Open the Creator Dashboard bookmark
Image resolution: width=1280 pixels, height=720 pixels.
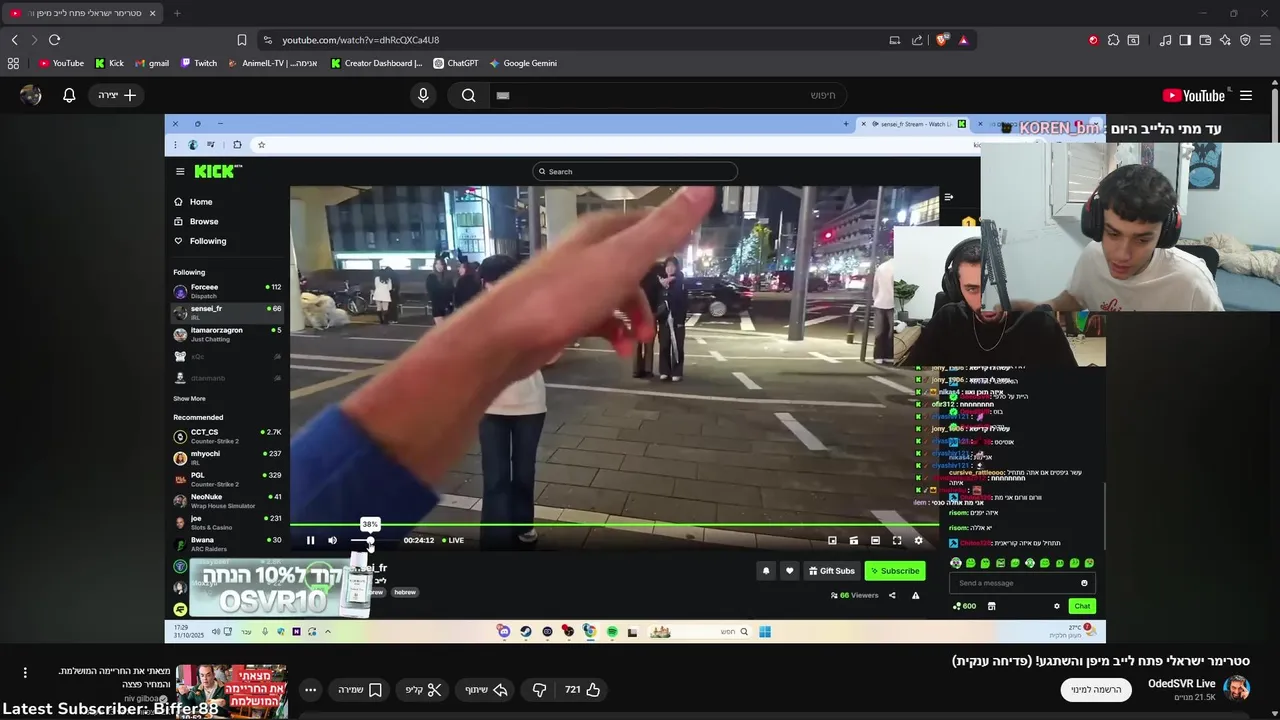pos(376,63)
